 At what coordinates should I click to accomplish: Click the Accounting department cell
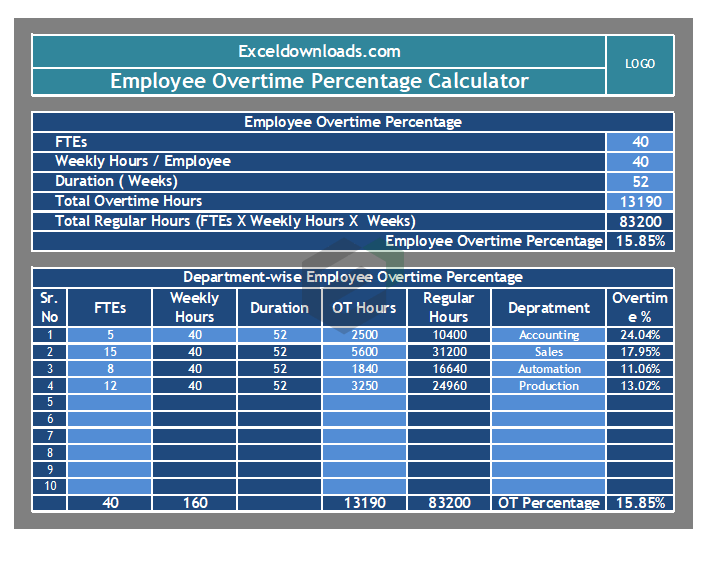[548, 335]
